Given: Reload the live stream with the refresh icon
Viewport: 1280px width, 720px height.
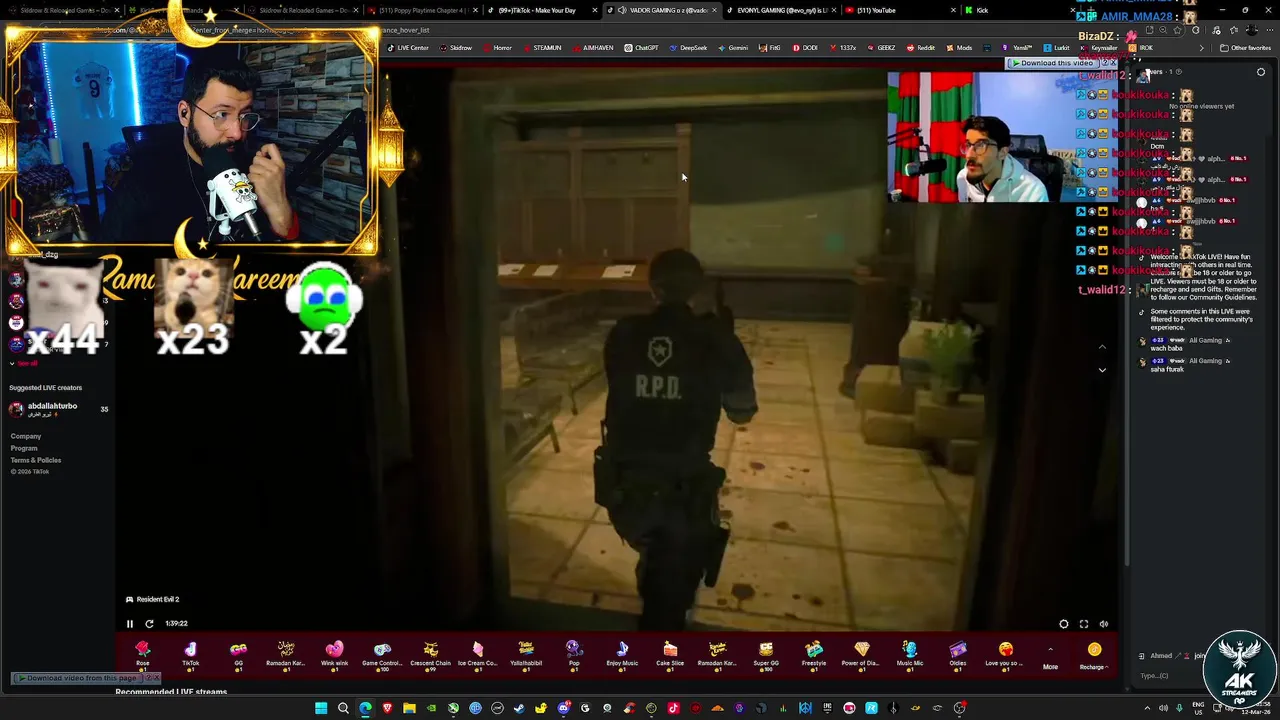Looking at the screenshot, I should coord(149,624).
